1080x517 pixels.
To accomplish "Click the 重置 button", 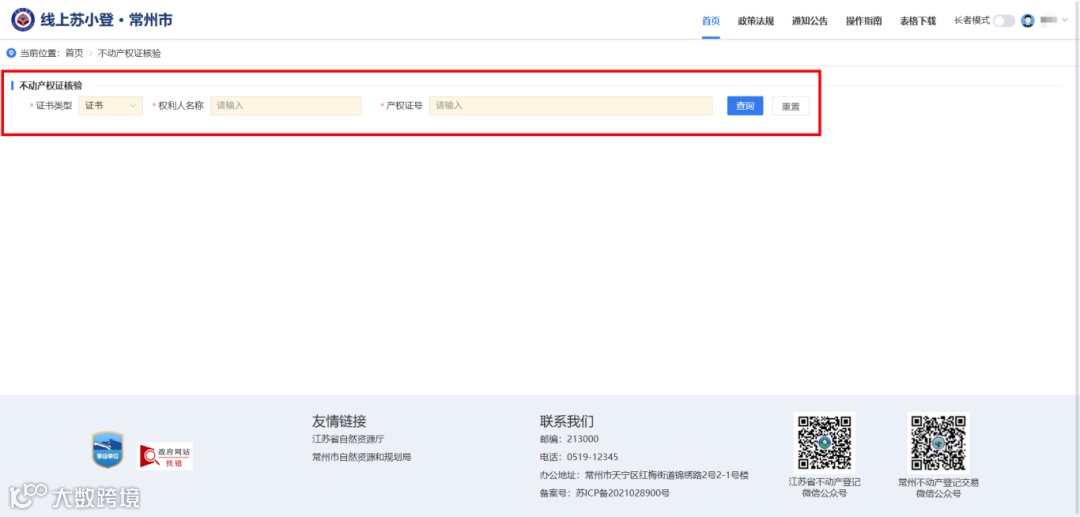I will tap(791, 107).
